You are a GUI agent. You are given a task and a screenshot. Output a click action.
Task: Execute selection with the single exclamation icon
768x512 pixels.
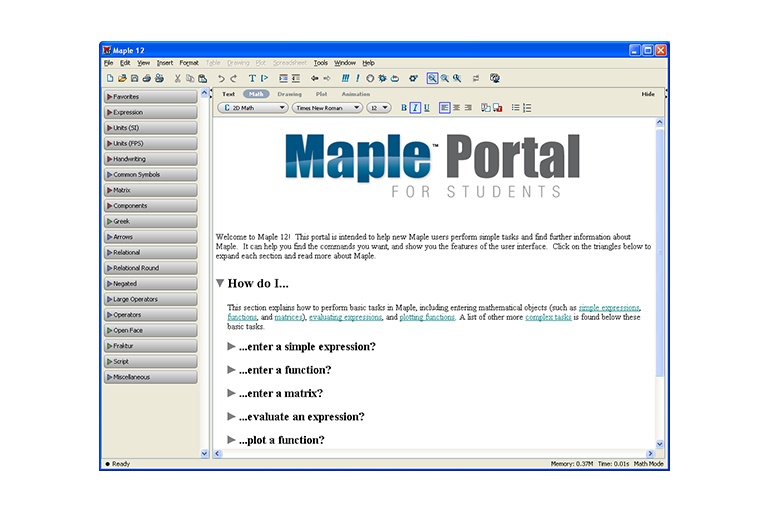click(x=358, y=78)
